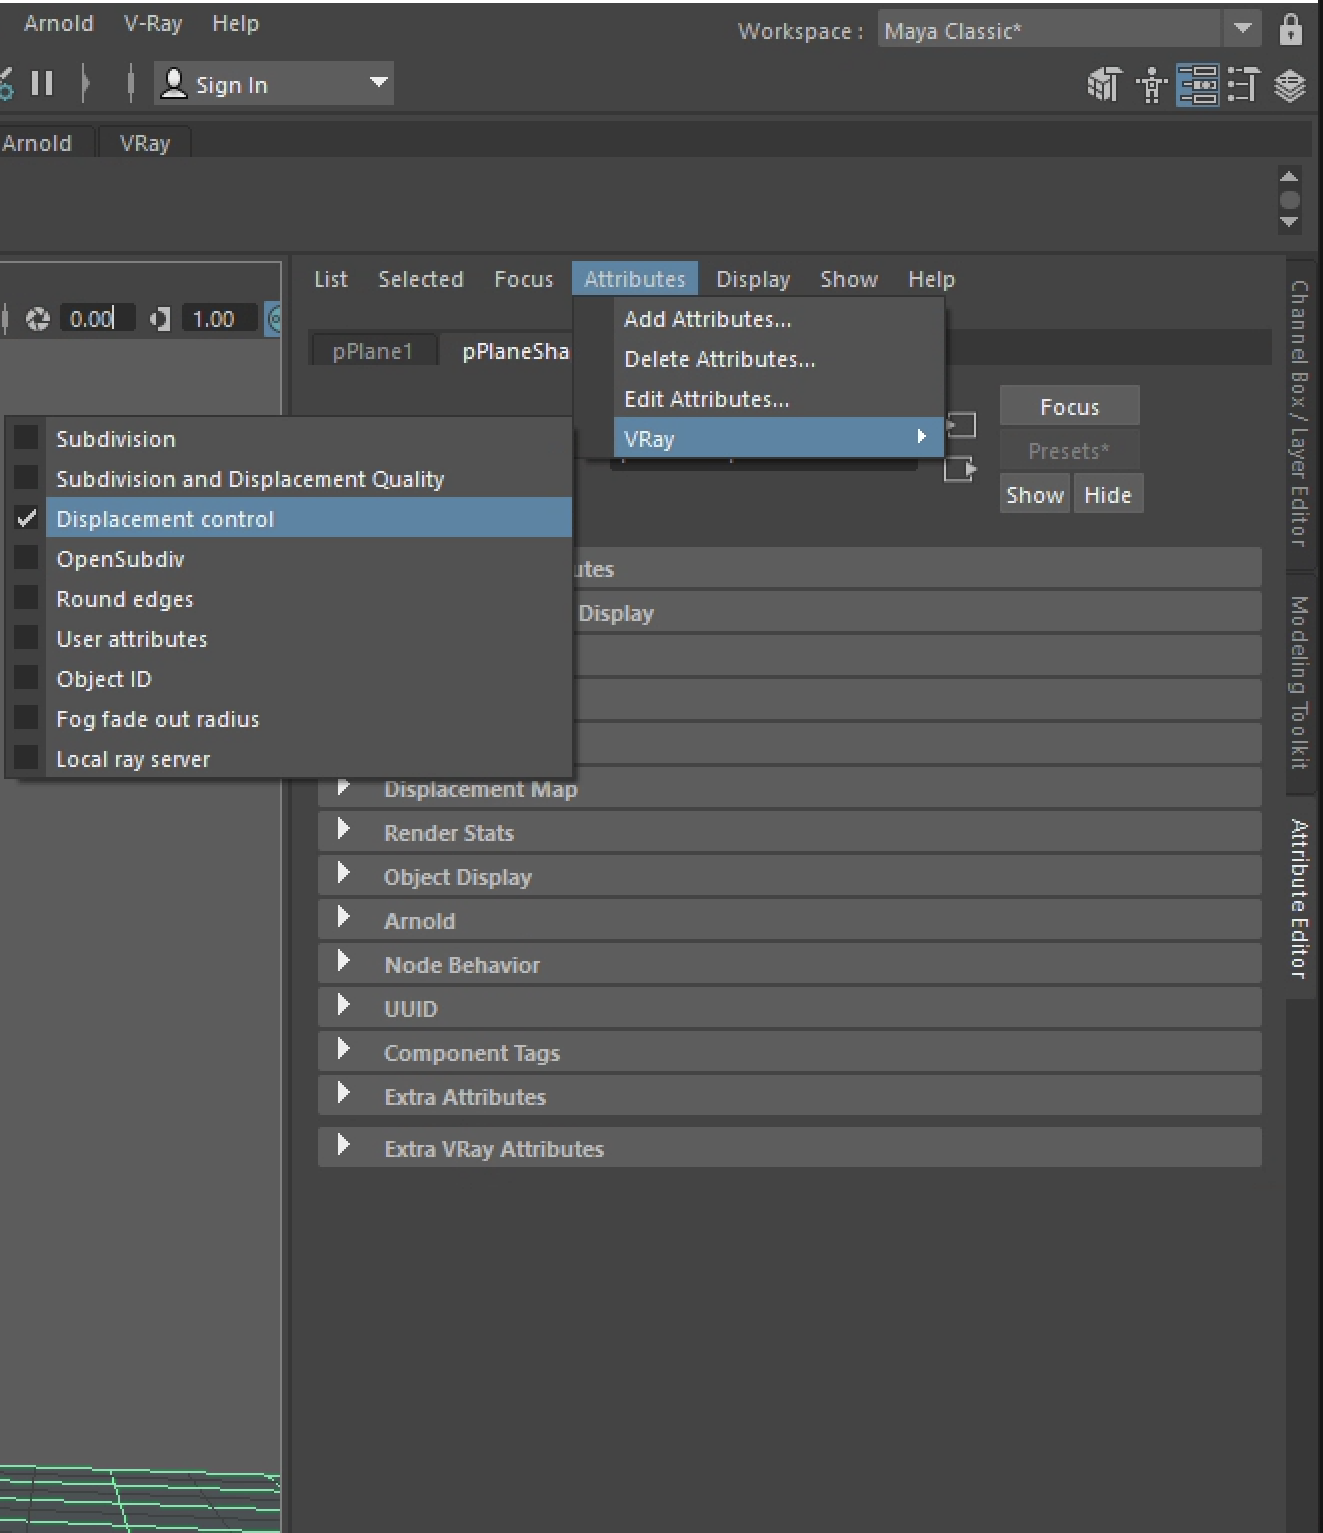Click the Hide button
Screen dimensions: 1323x1533
[x=1107, y=495]
